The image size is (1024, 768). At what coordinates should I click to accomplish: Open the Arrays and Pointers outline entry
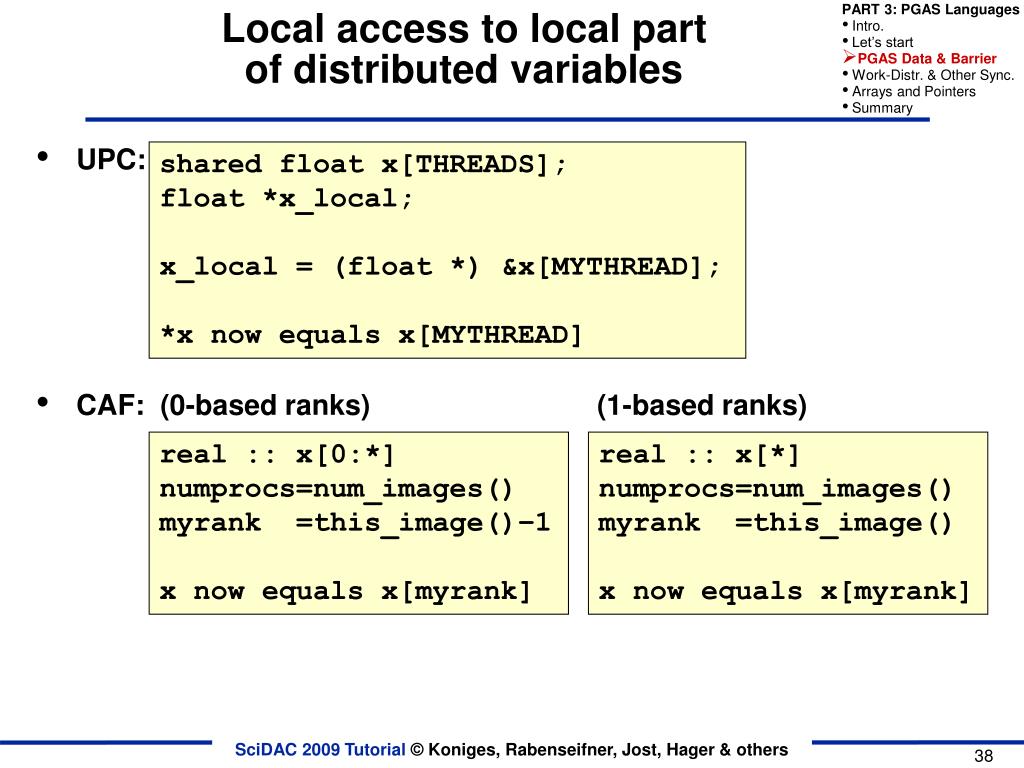pos(914,91)
